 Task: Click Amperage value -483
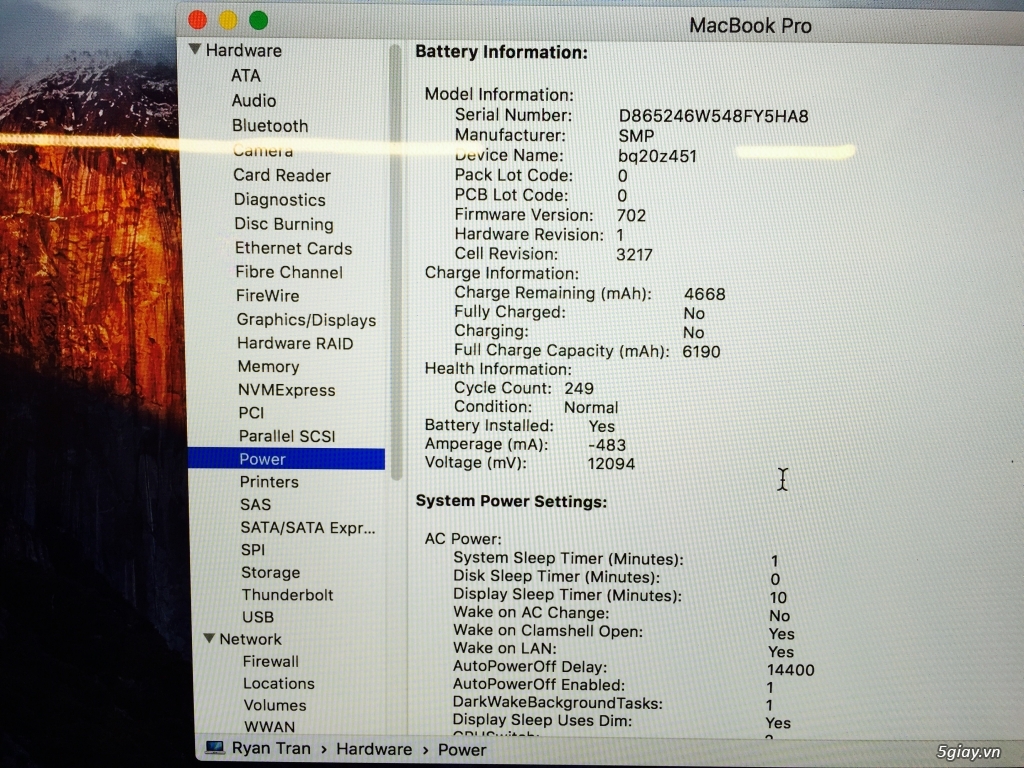(607, 445)
